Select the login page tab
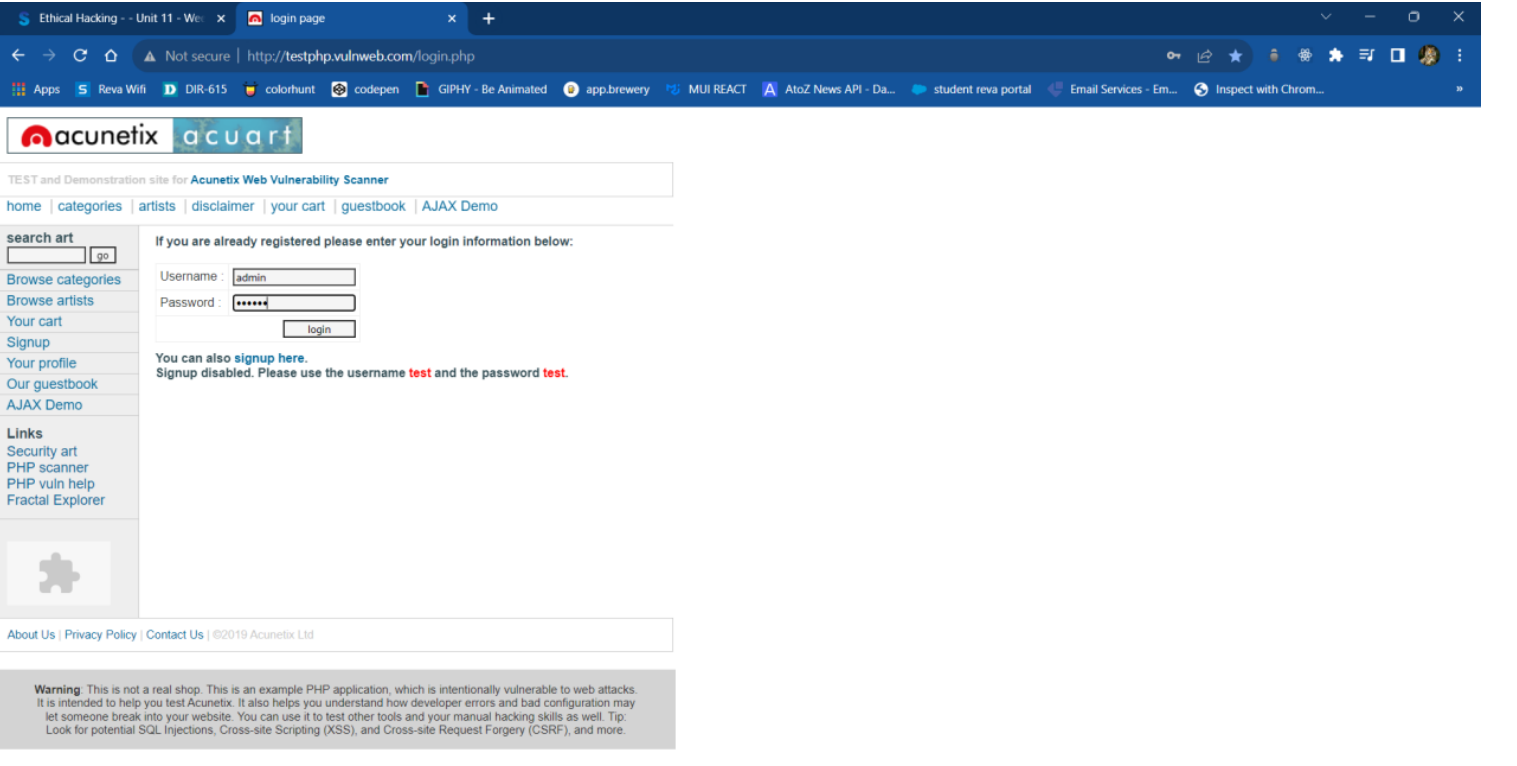This screenshot has width=1517, height=766. [x=350, y=18]
